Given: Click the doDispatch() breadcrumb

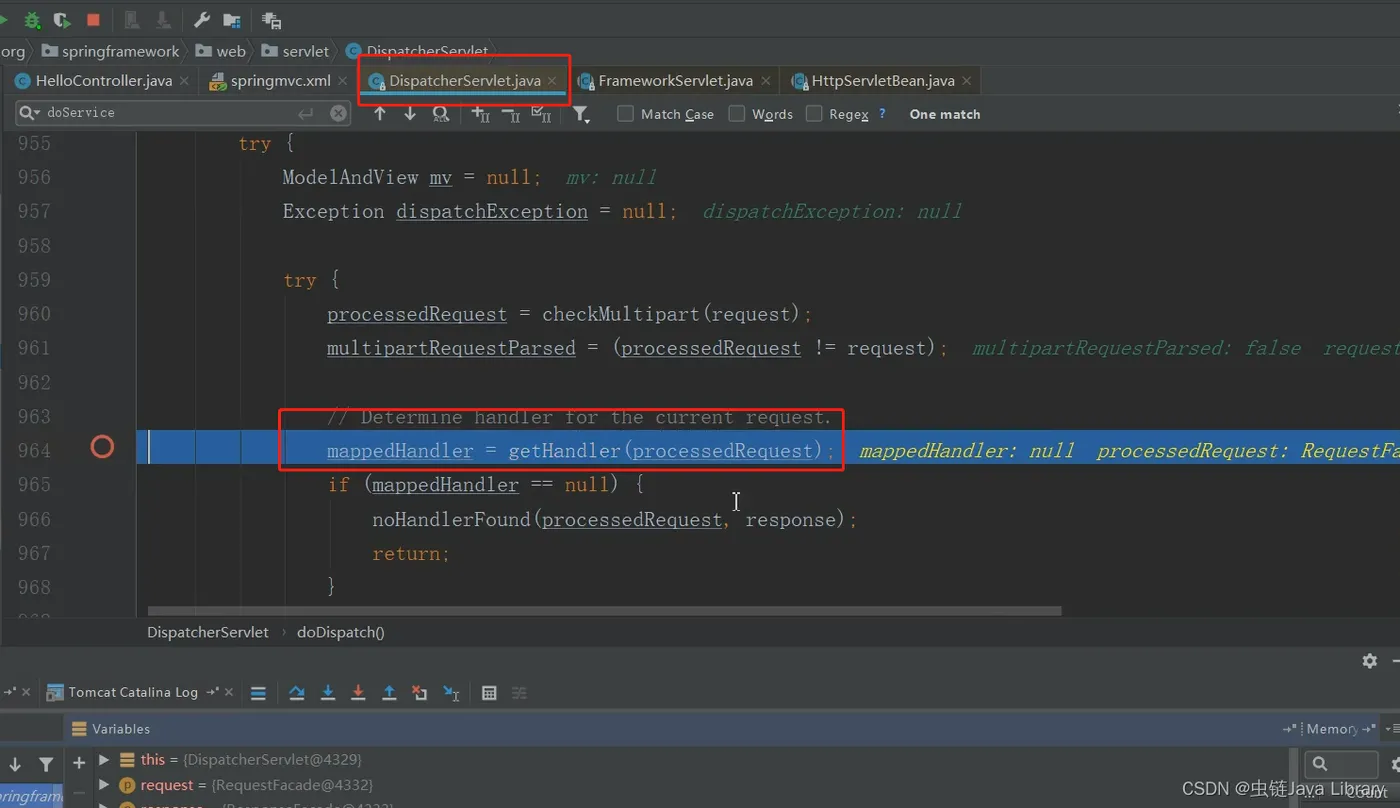Looking at the screenshot, I should click(341, 632).
